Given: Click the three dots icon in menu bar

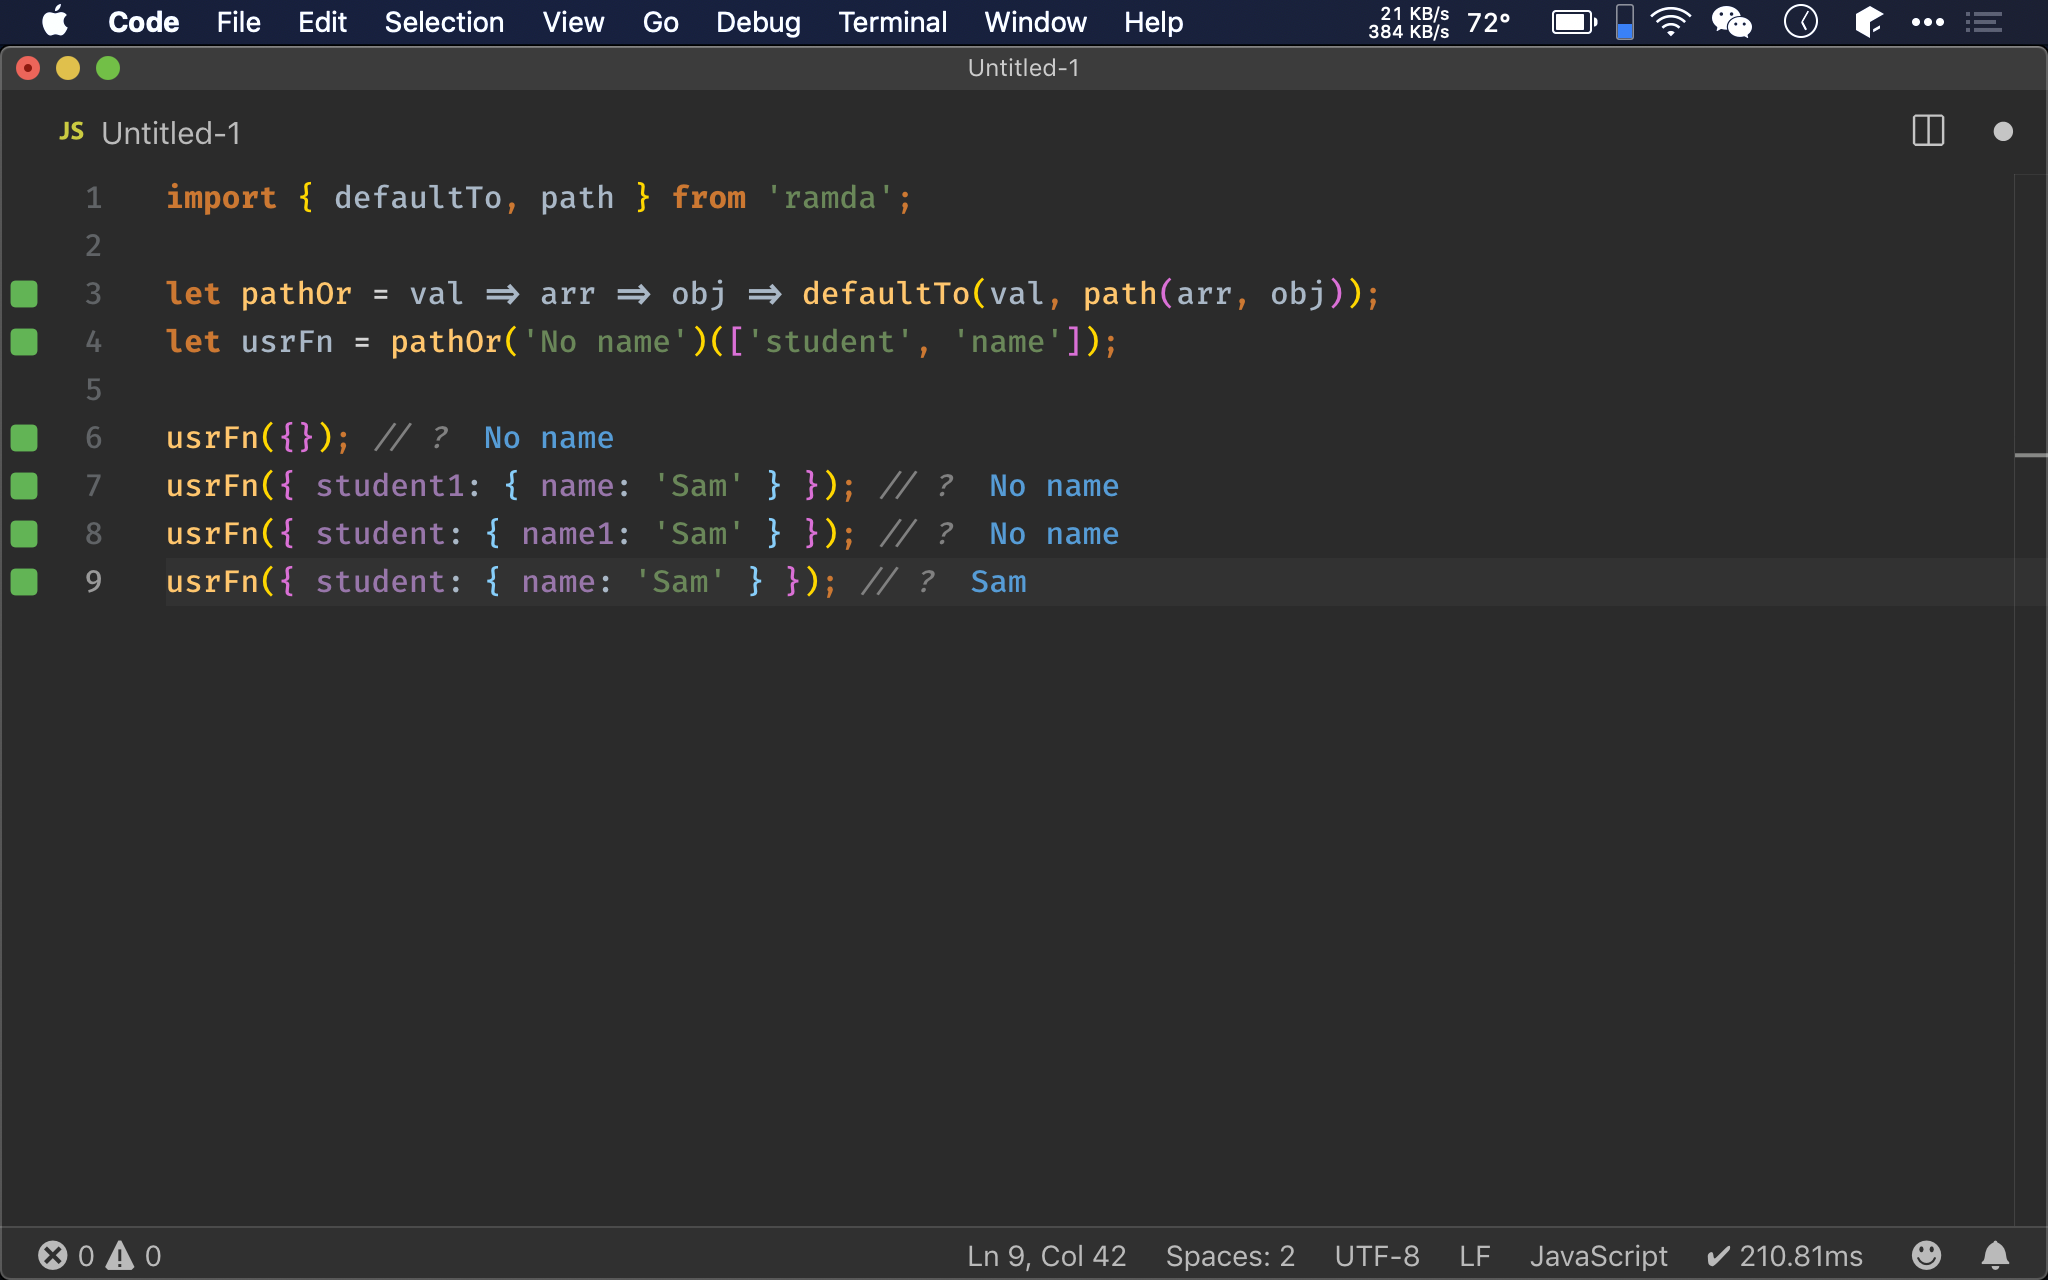Looking at the screenshot, I should coord(1927,22).
